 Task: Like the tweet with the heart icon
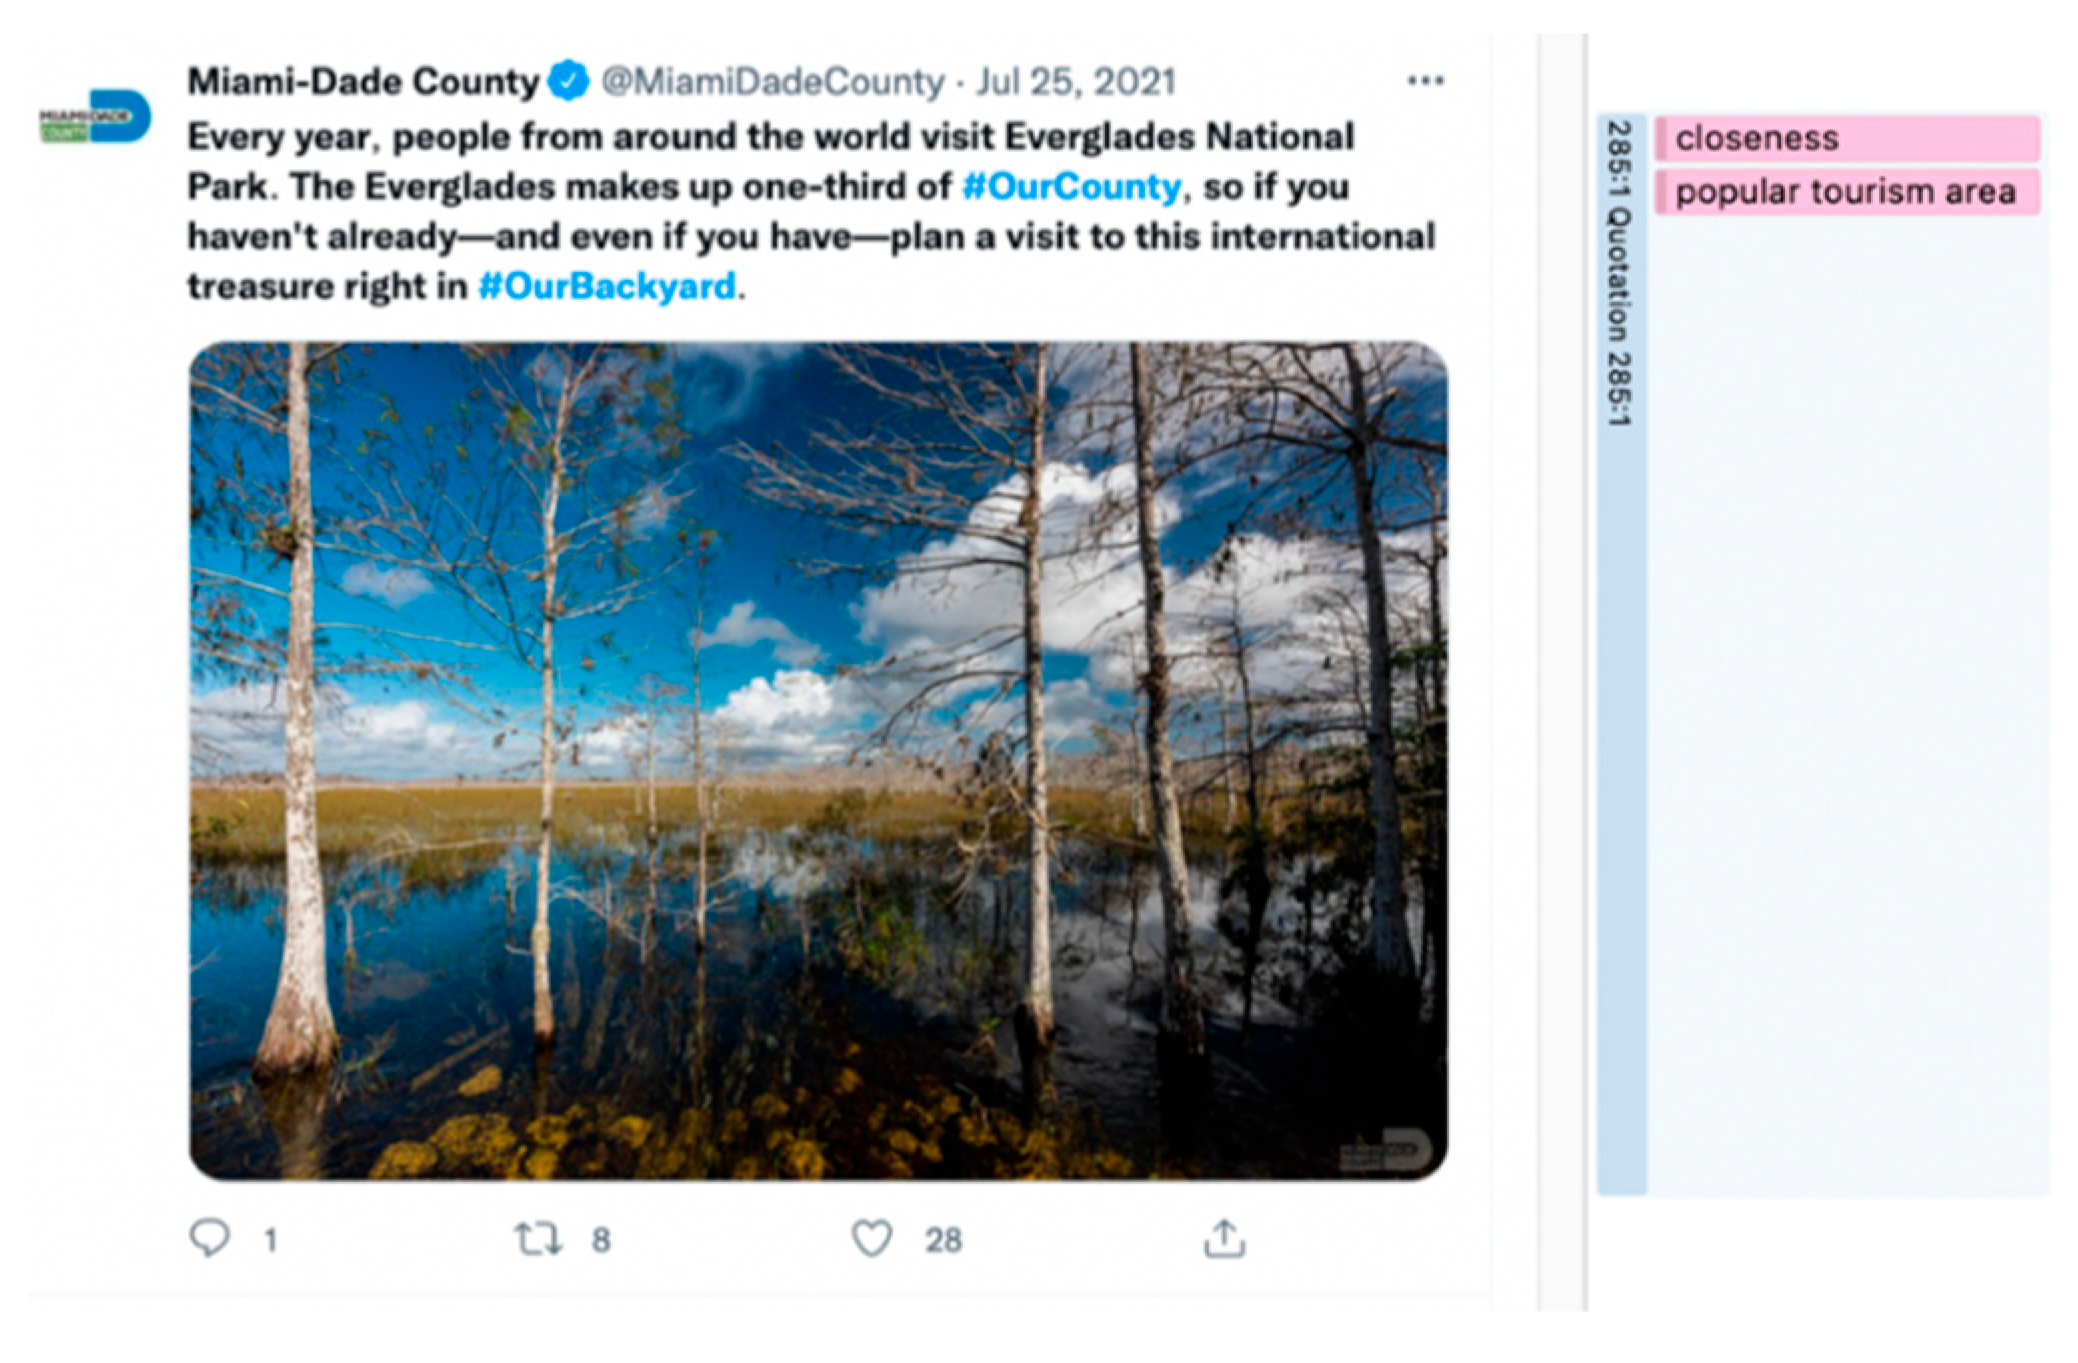tap(872, 1238)
